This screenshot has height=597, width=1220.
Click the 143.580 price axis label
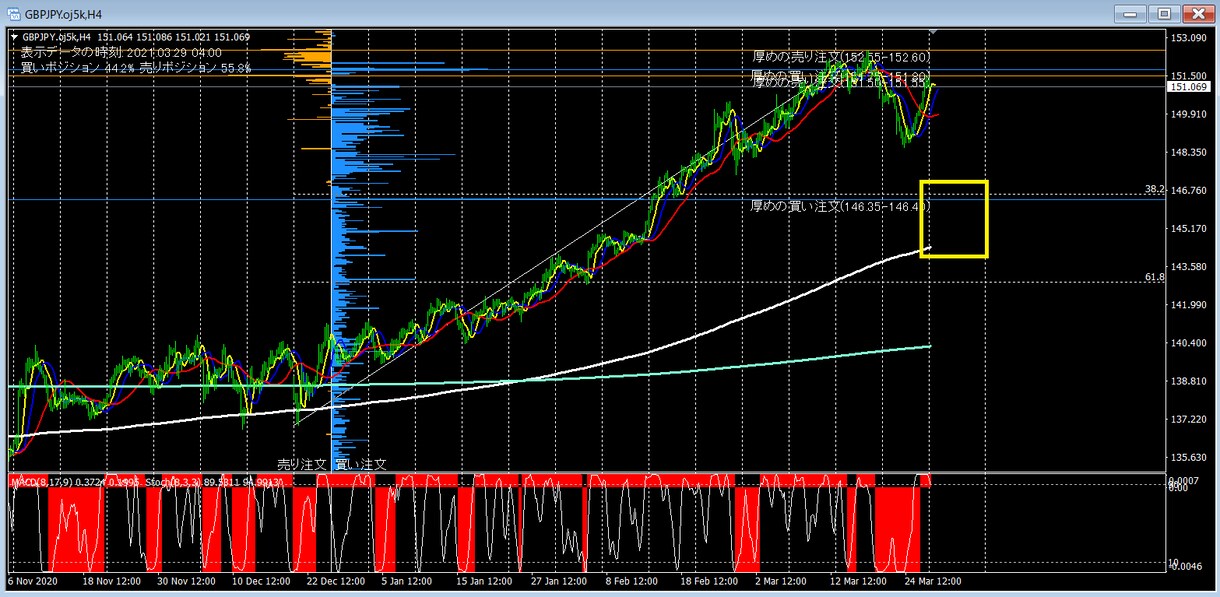1187,267
